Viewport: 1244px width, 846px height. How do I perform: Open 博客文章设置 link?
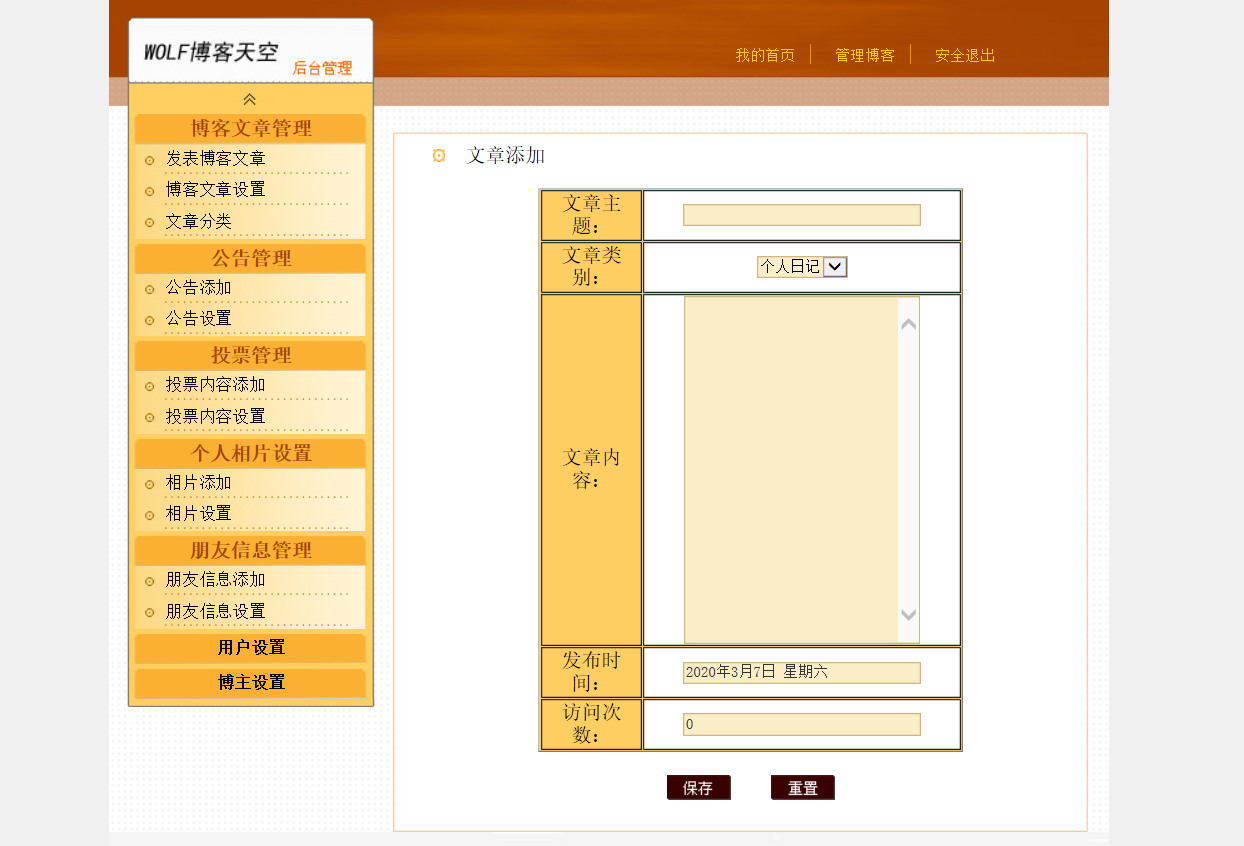(x=216, y=189)
